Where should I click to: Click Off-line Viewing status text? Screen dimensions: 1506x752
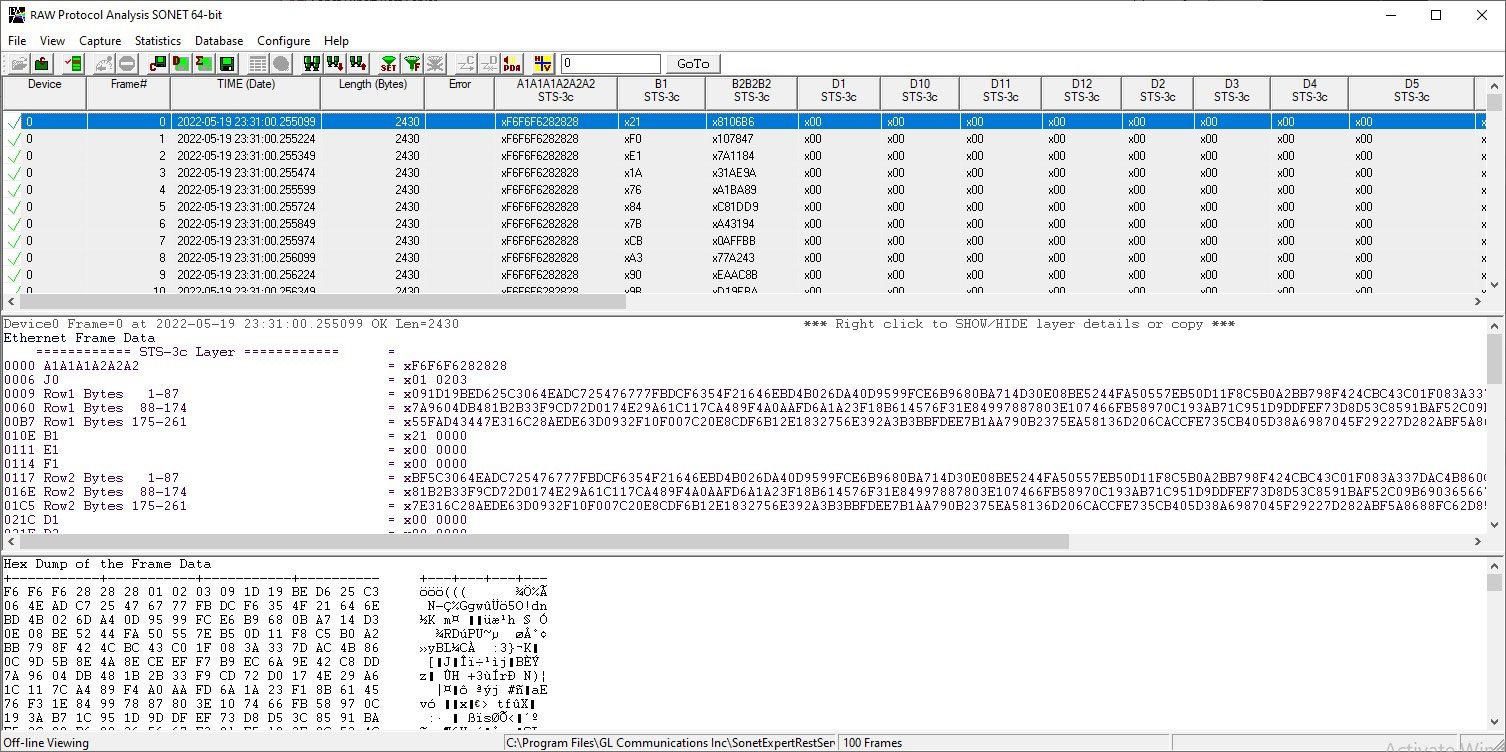(46, 743)
